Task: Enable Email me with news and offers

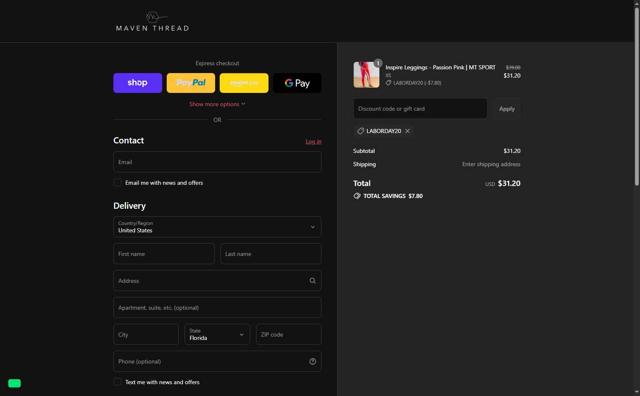Action: [x=118, y=183]
